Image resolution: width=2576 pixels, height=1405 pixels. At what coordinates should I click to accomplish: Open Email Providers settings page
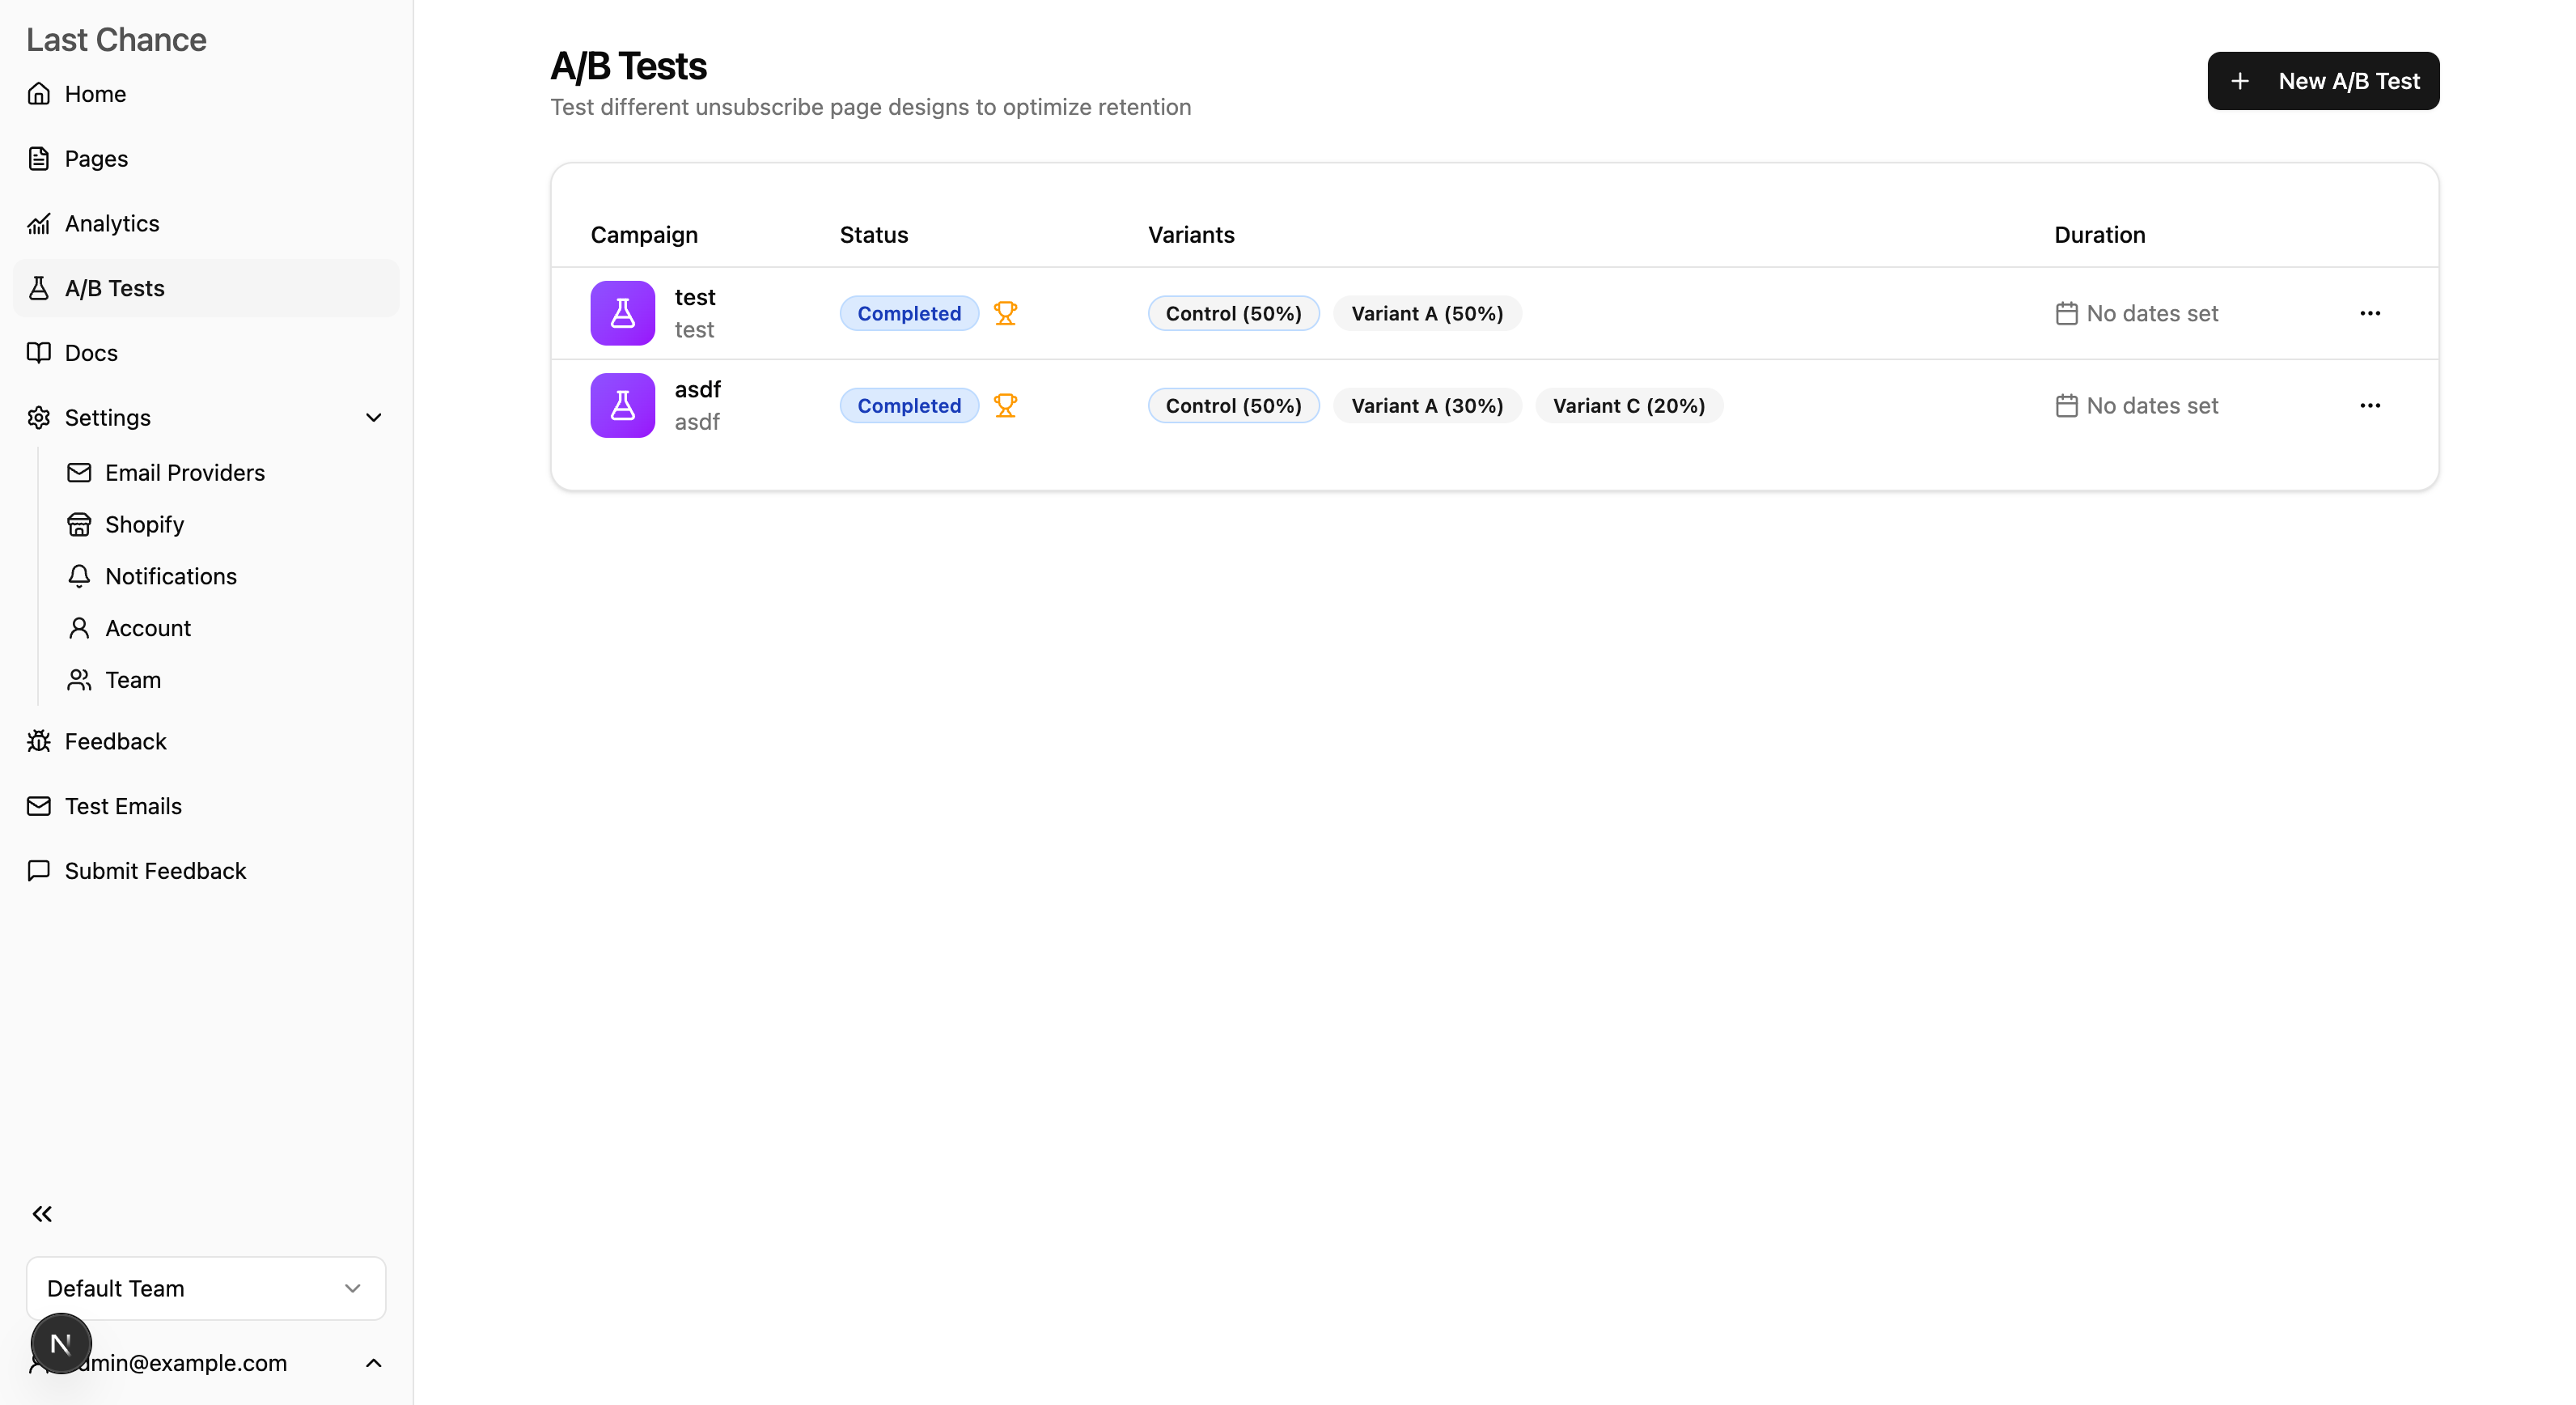[184, 472]
